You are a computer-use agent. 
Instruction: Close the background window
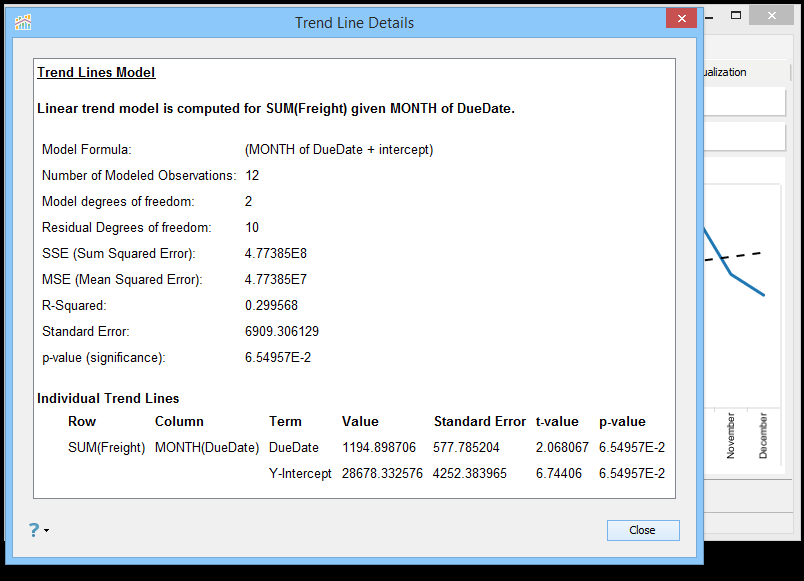click(x=772, y=15)
